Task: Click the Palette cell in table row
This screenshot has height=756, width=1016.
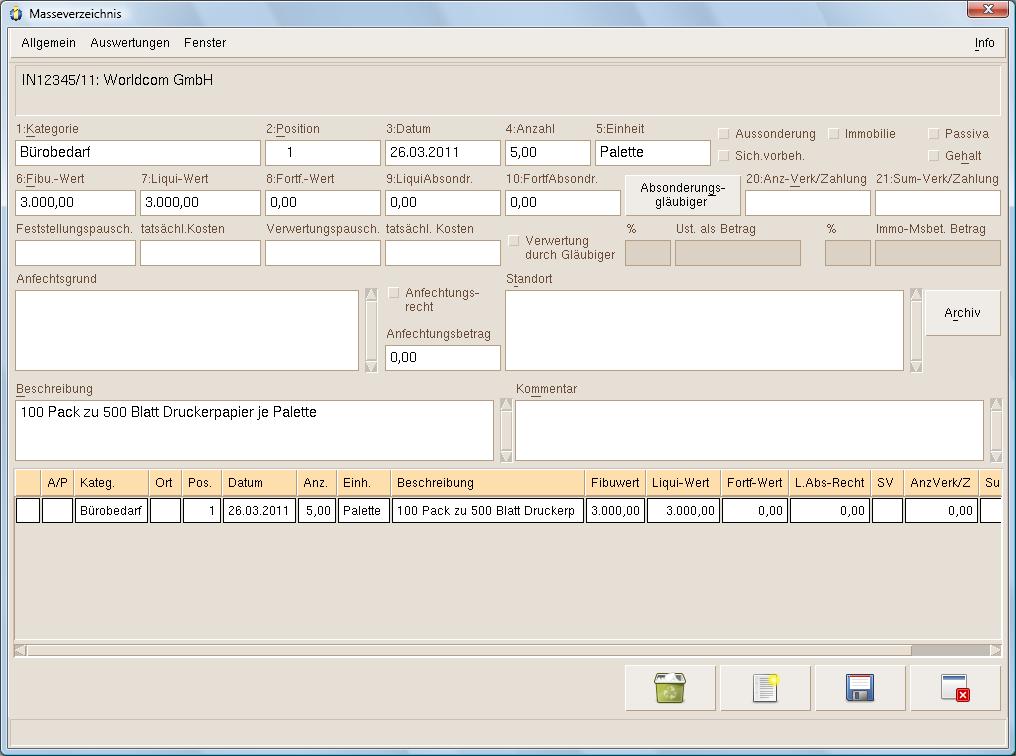Action: coord(363,510)
